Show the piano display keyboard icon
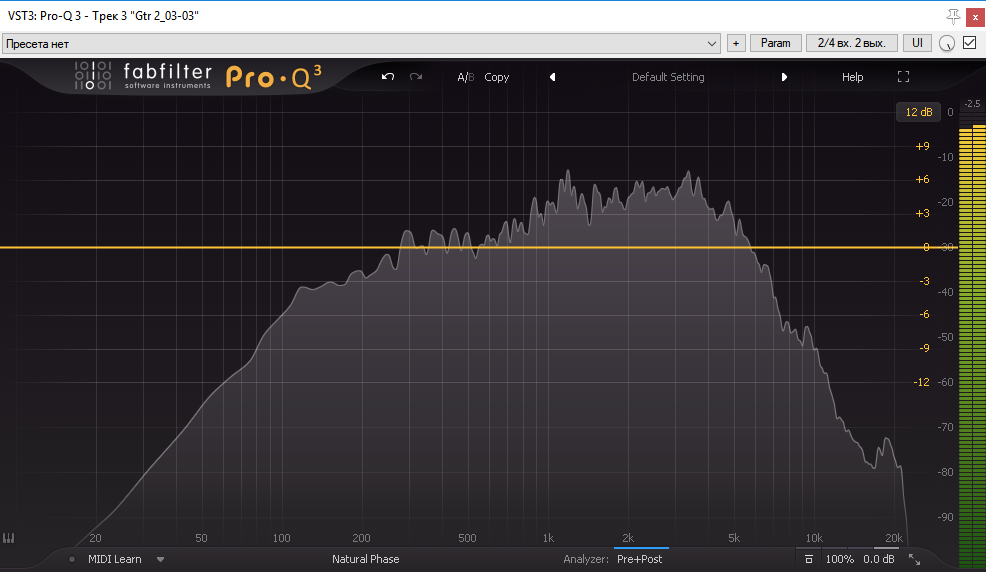Image resolution: width=986 pixels, height=572 pixels. 8,538
